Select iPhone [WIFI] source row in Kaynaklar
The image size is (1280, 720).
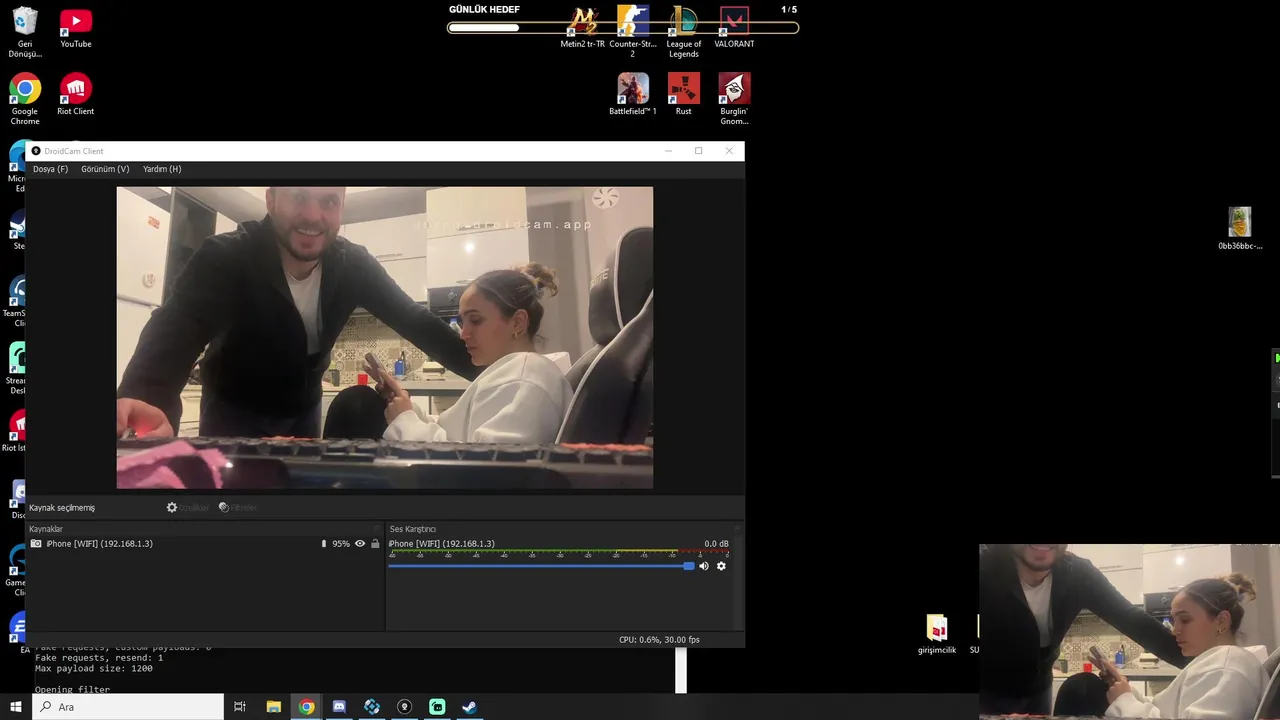point(205,544)
